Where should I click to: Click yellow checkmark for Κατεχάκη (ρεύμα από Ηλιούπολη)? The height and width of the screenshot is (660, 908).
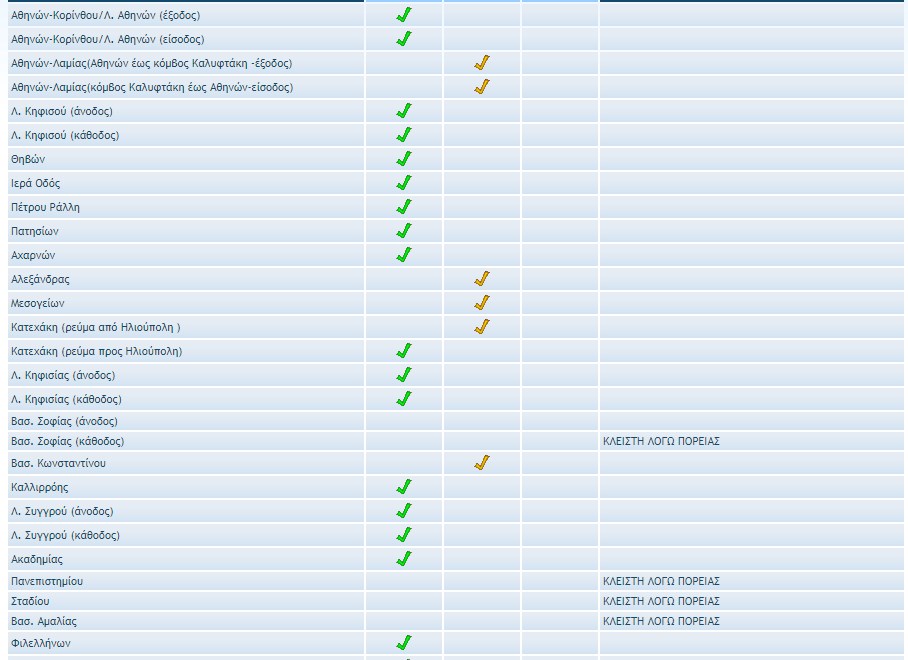[482, 327]
